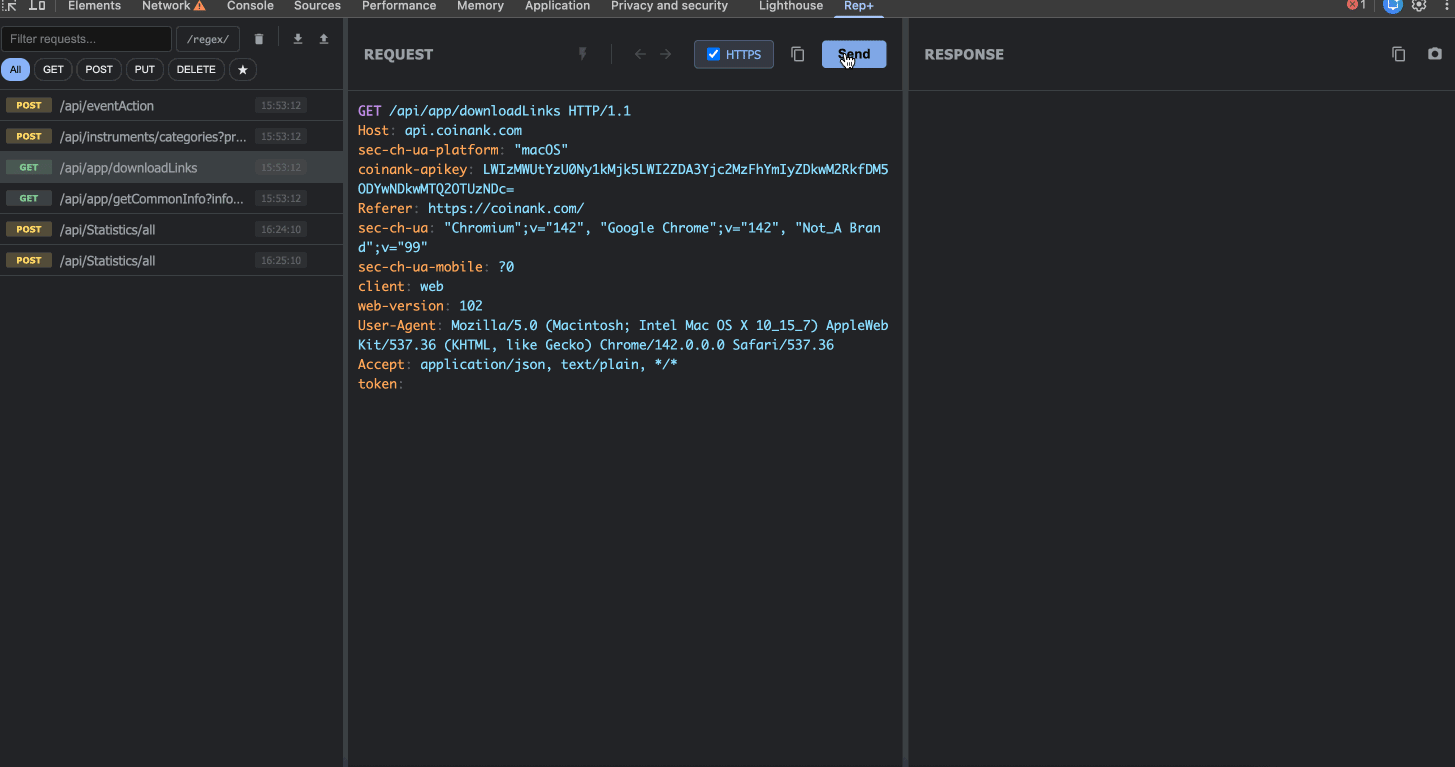
Task: Click the red error count indicator
Action: pos(1356,5)
